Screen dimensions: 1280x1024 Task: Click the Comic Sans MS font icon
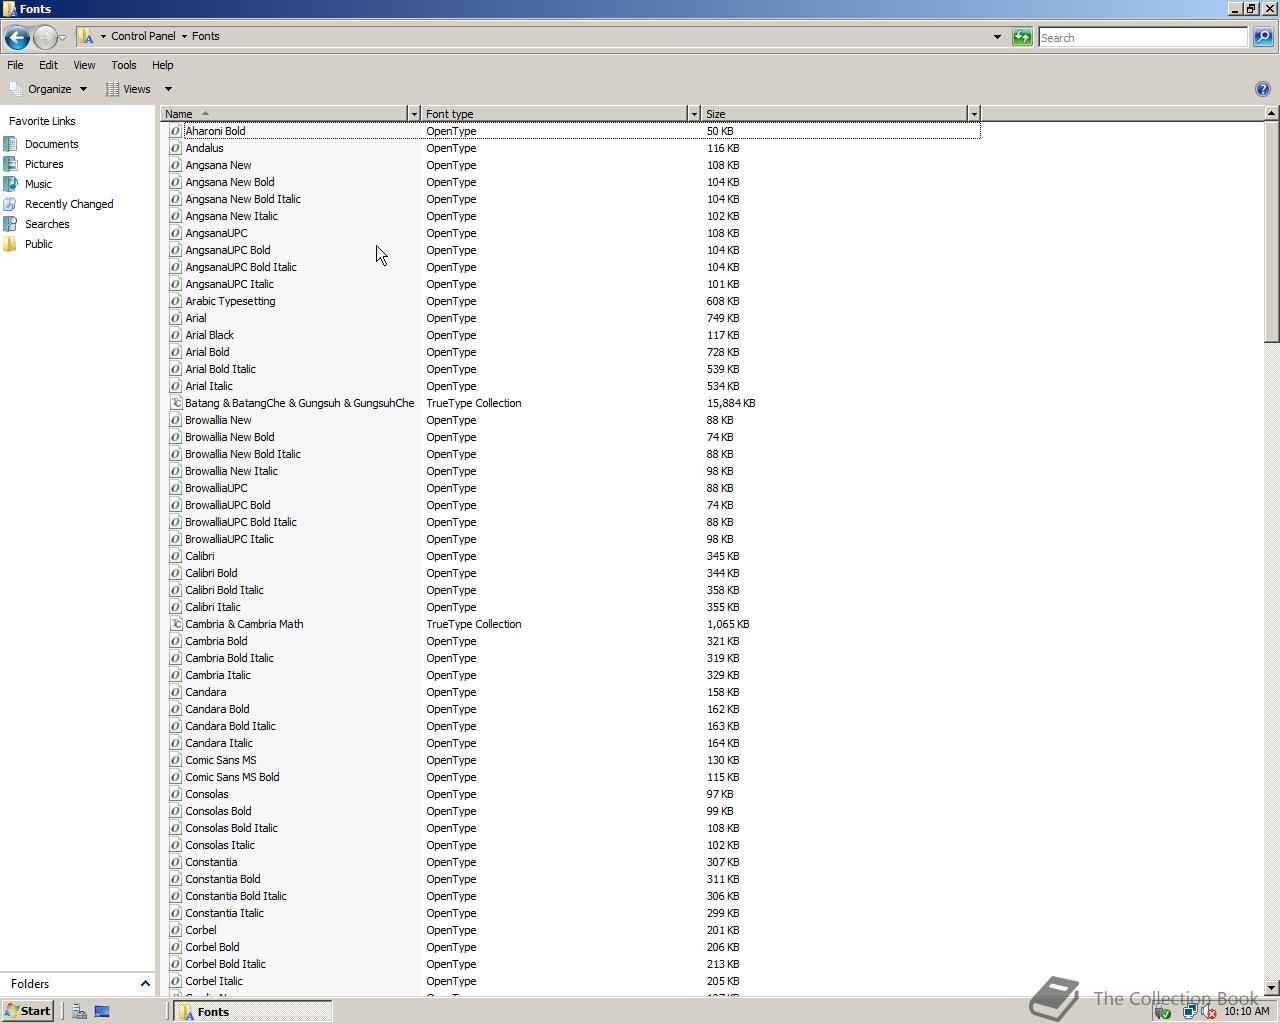coord(175,760)
